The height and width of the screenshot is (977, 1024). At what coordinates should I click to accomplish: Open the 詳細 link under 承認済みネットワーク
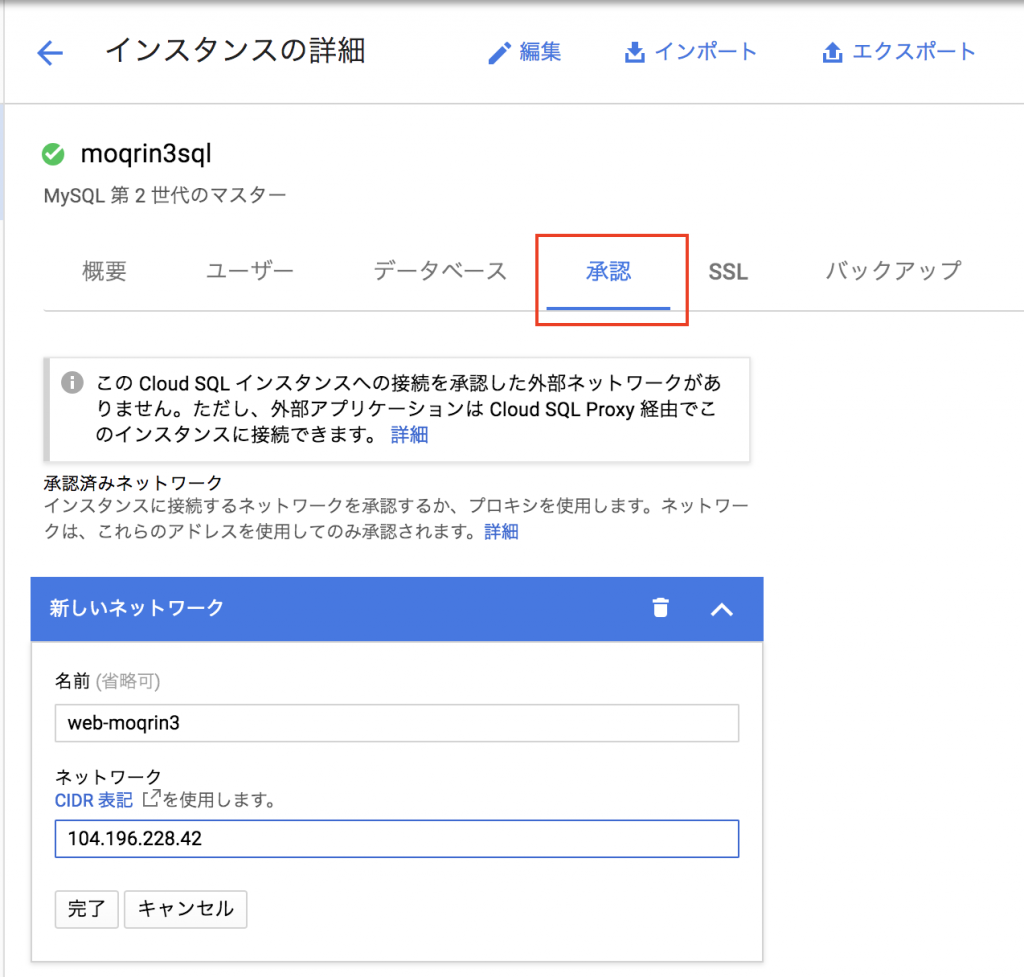coord(502,532)
